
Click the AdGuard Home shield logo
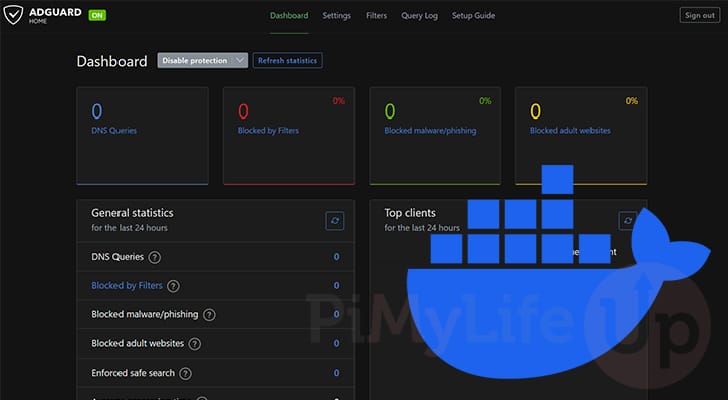(x=13, y=15)
